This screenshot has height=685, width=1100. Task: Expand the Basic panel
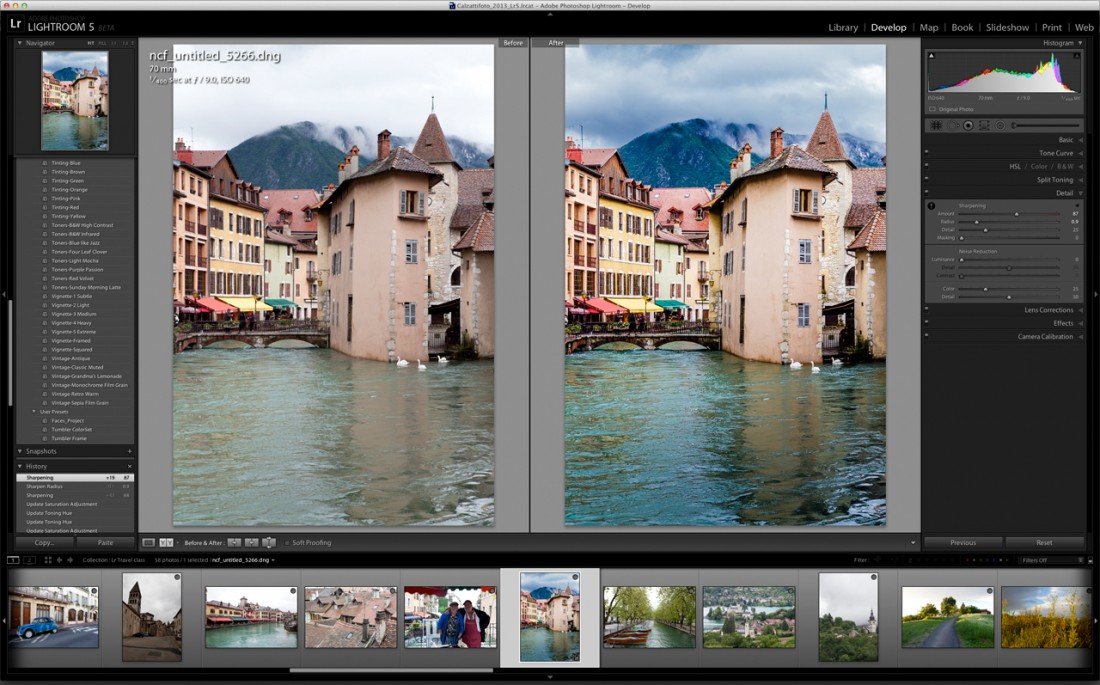(x=1066, y=140)
